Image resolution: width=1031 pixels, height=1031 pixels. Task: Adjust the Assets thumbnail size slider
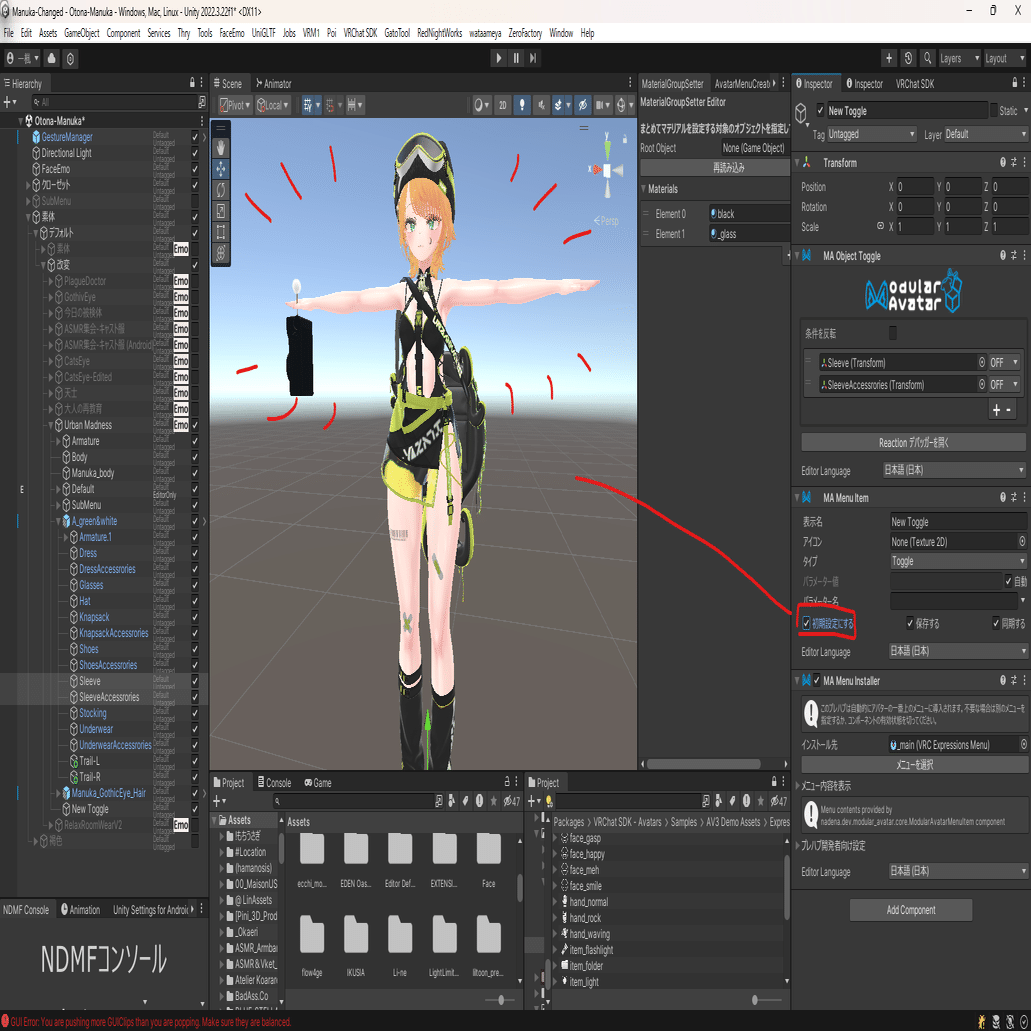point(500,1000)
